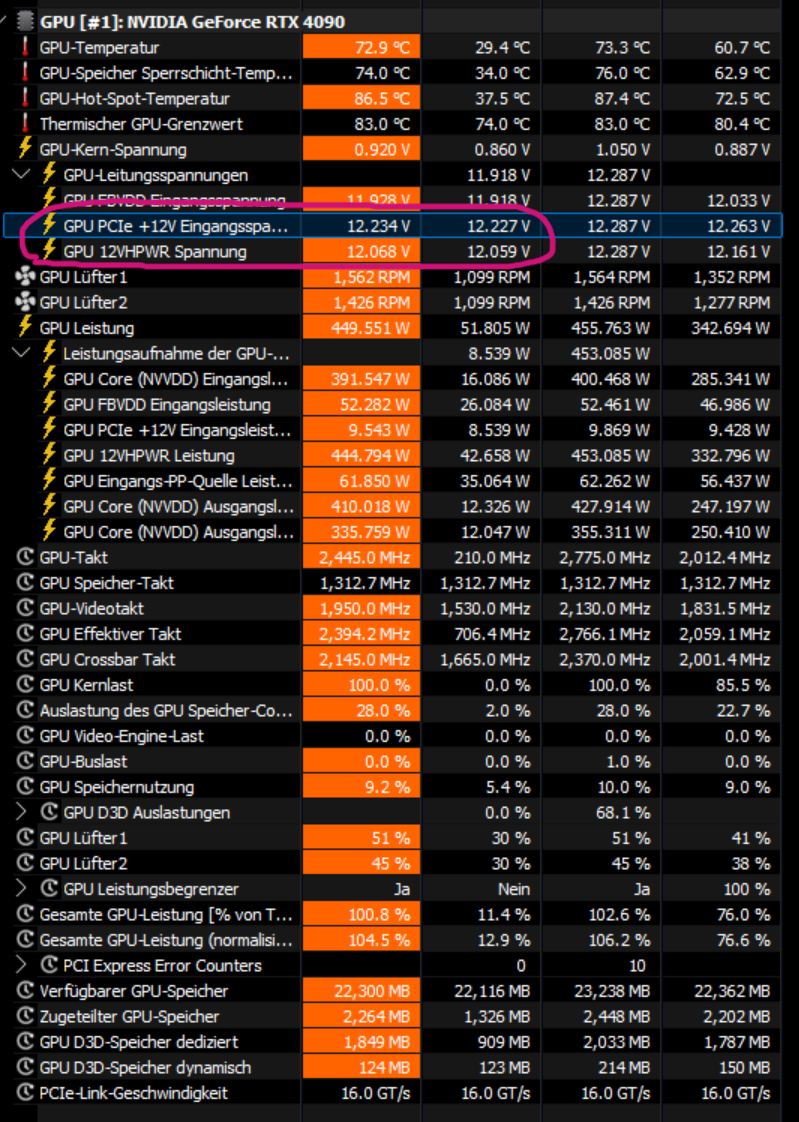Screen dimensions: 799x1122
Task: Click the thermometer icon beside GPU-Temperatur
Action: [x=25, y=47]
